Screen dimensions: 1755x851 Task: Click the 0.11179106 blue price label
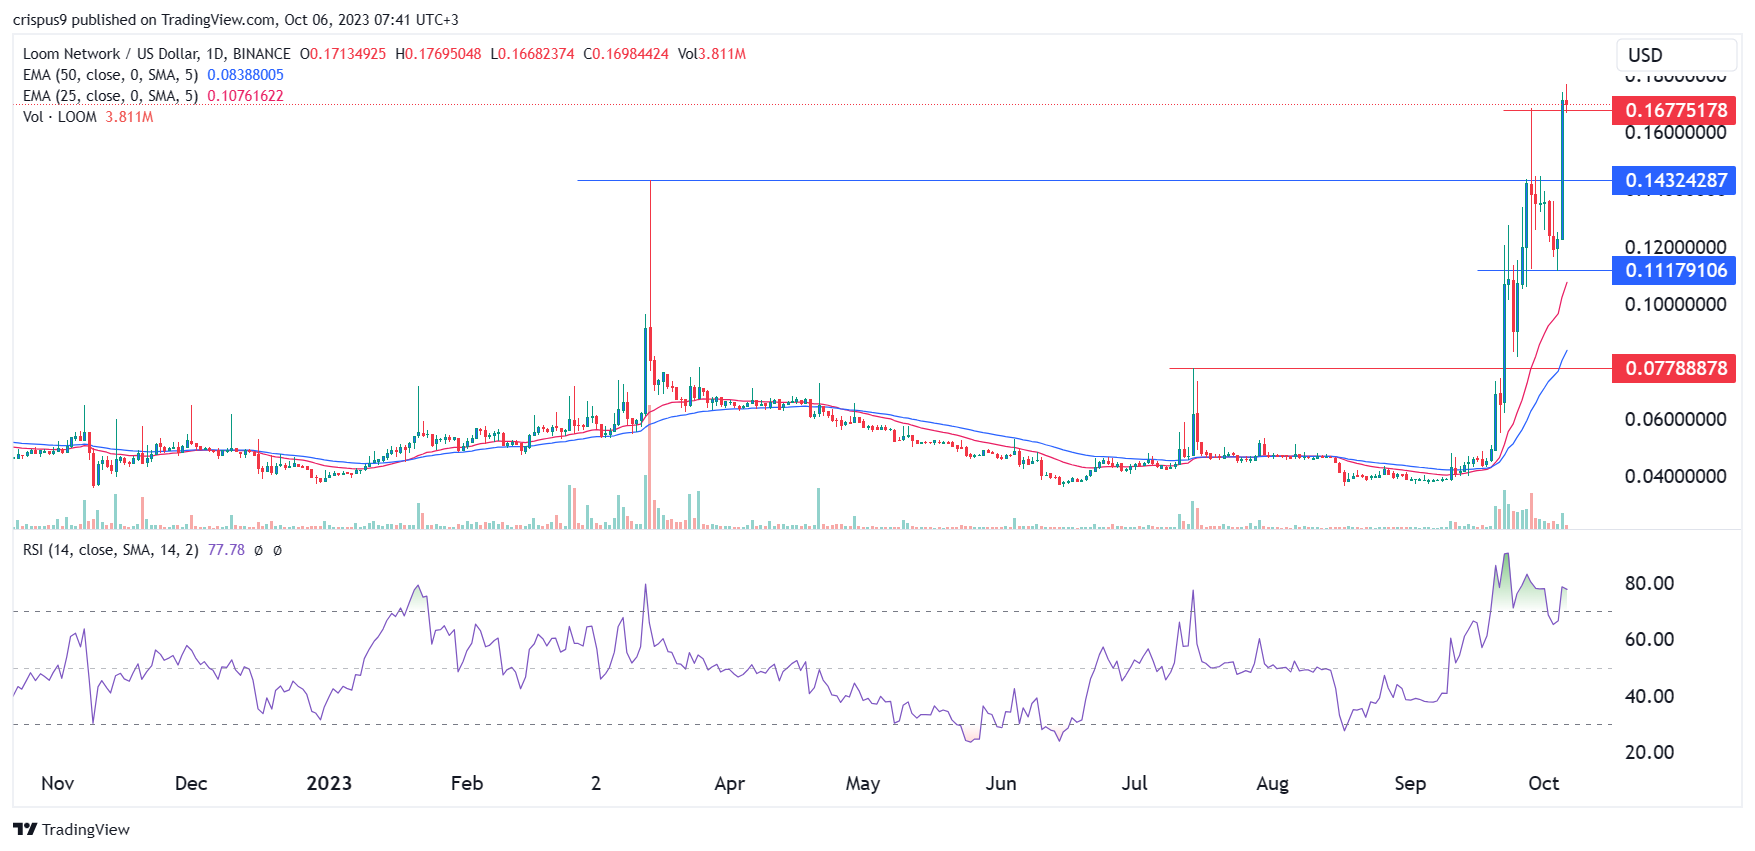click(x=1674, y=271)
